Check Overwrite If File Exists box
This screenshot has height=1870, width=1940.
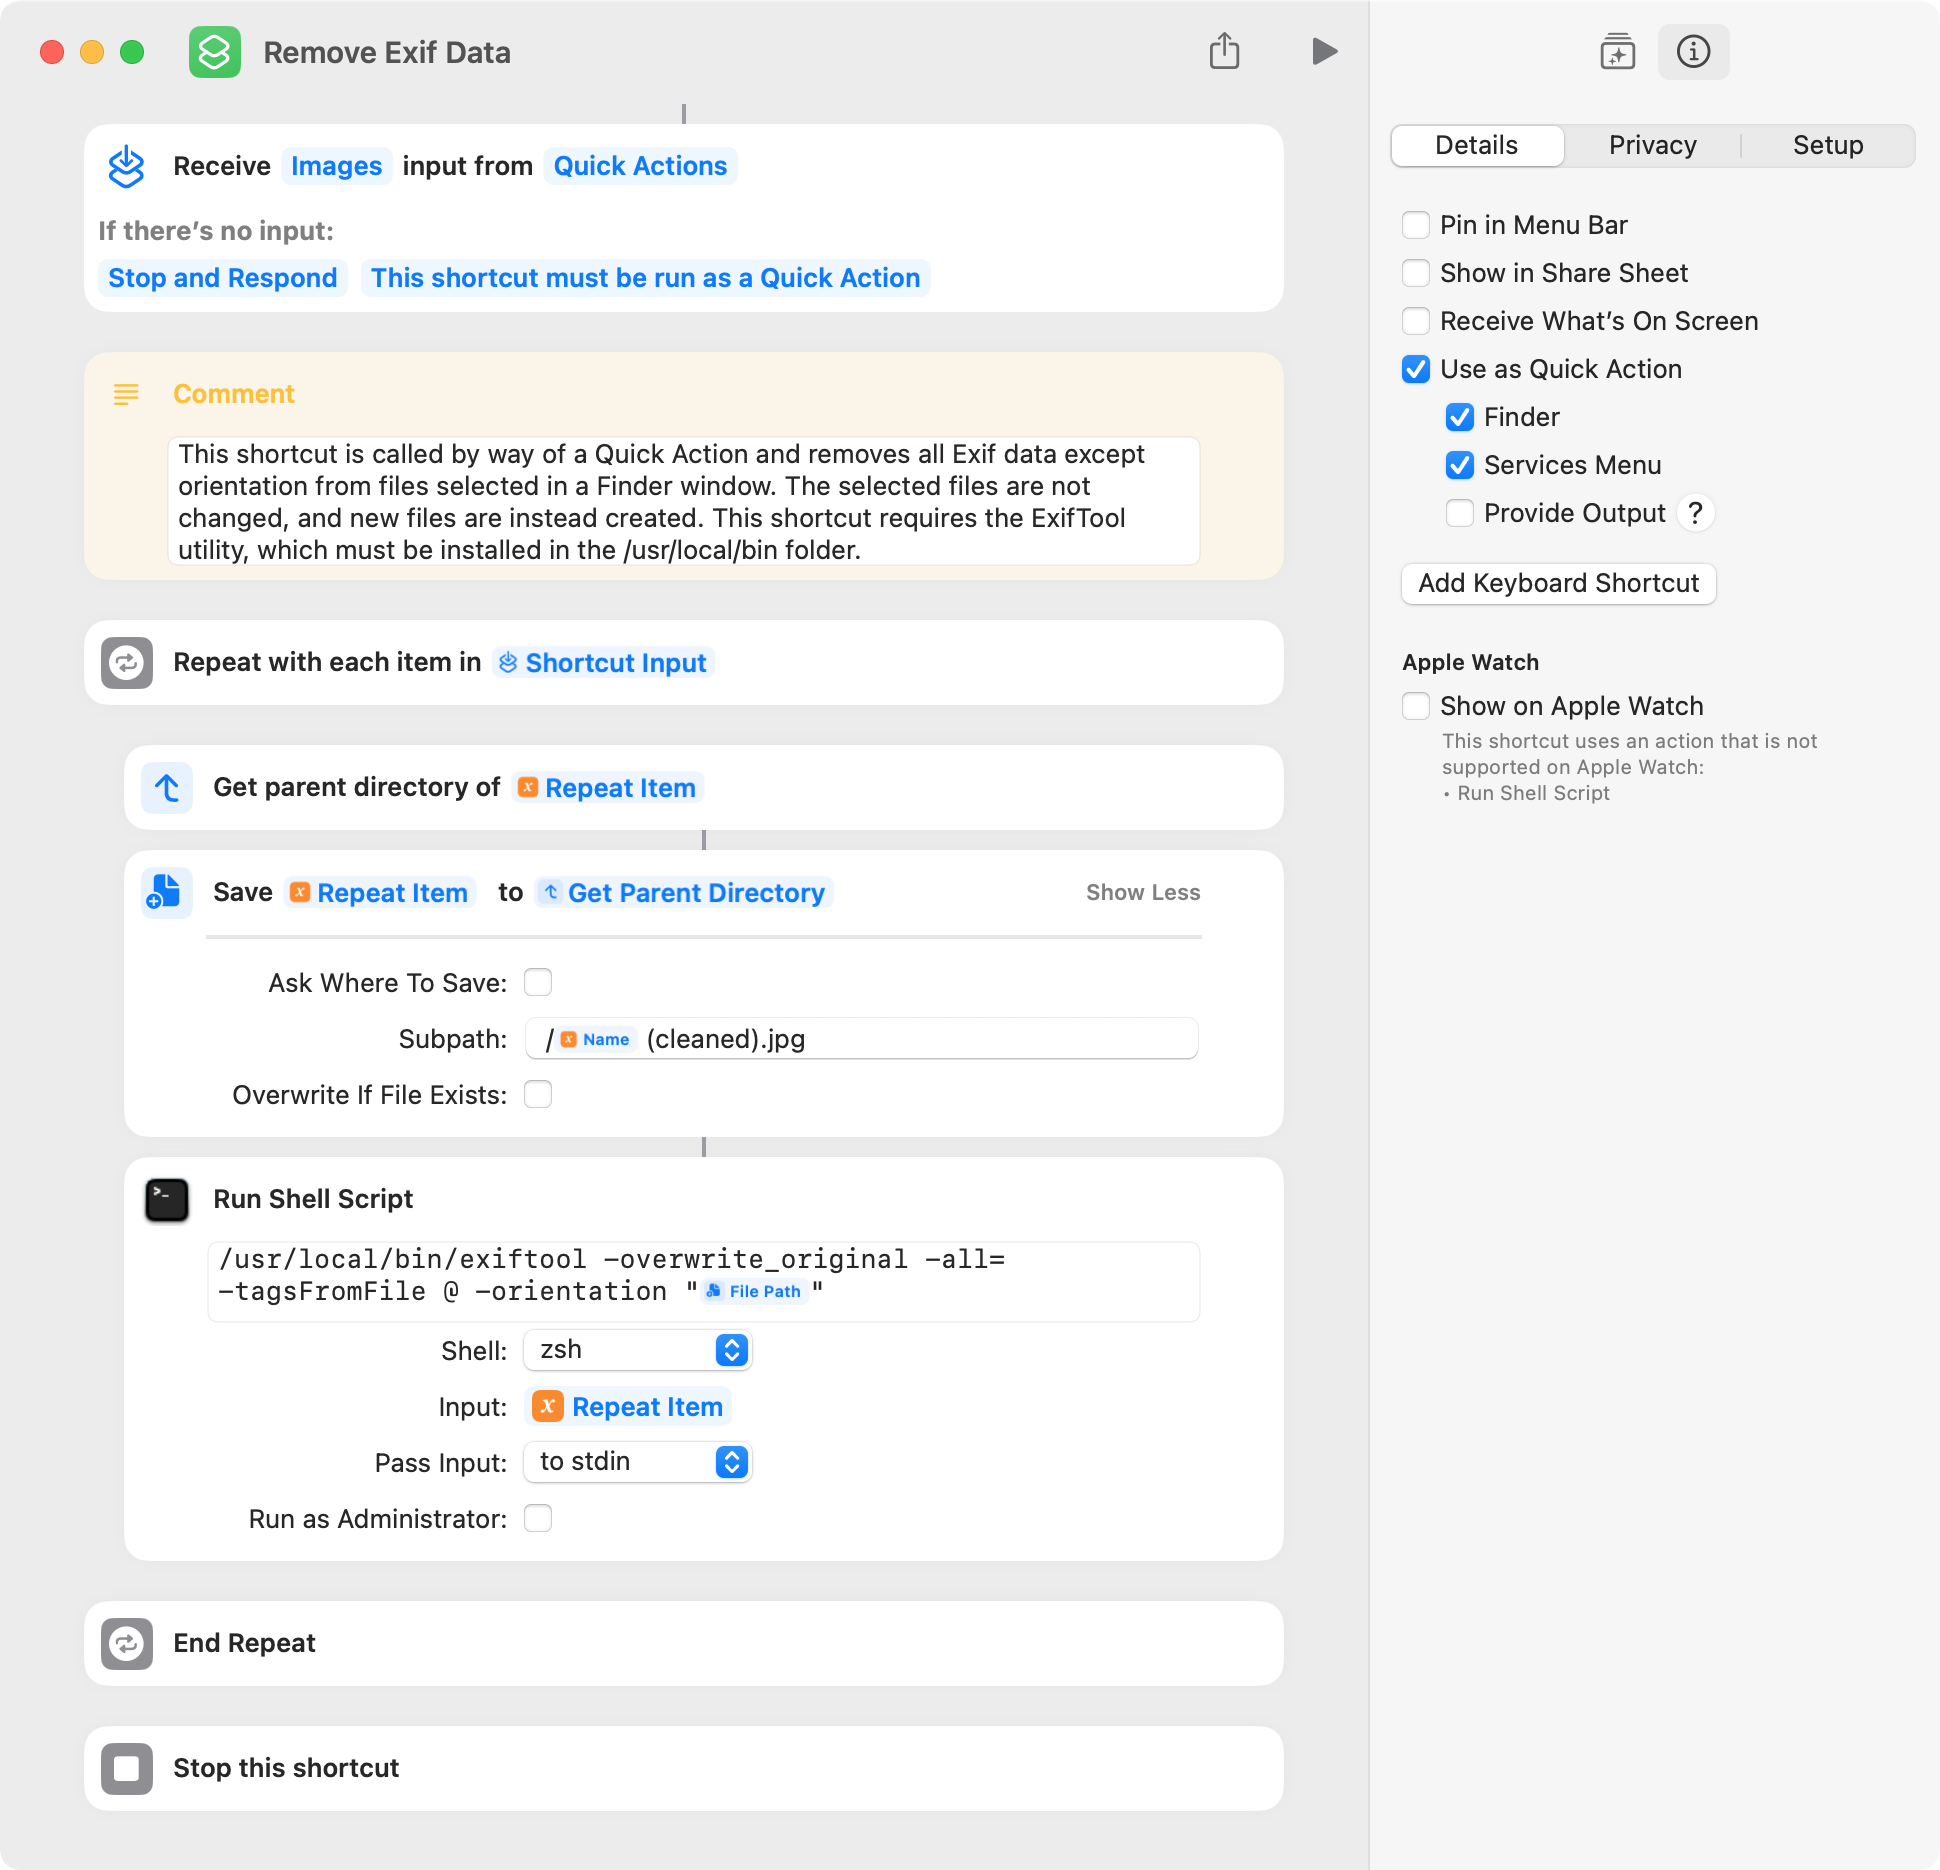(x=538, y=1094)
